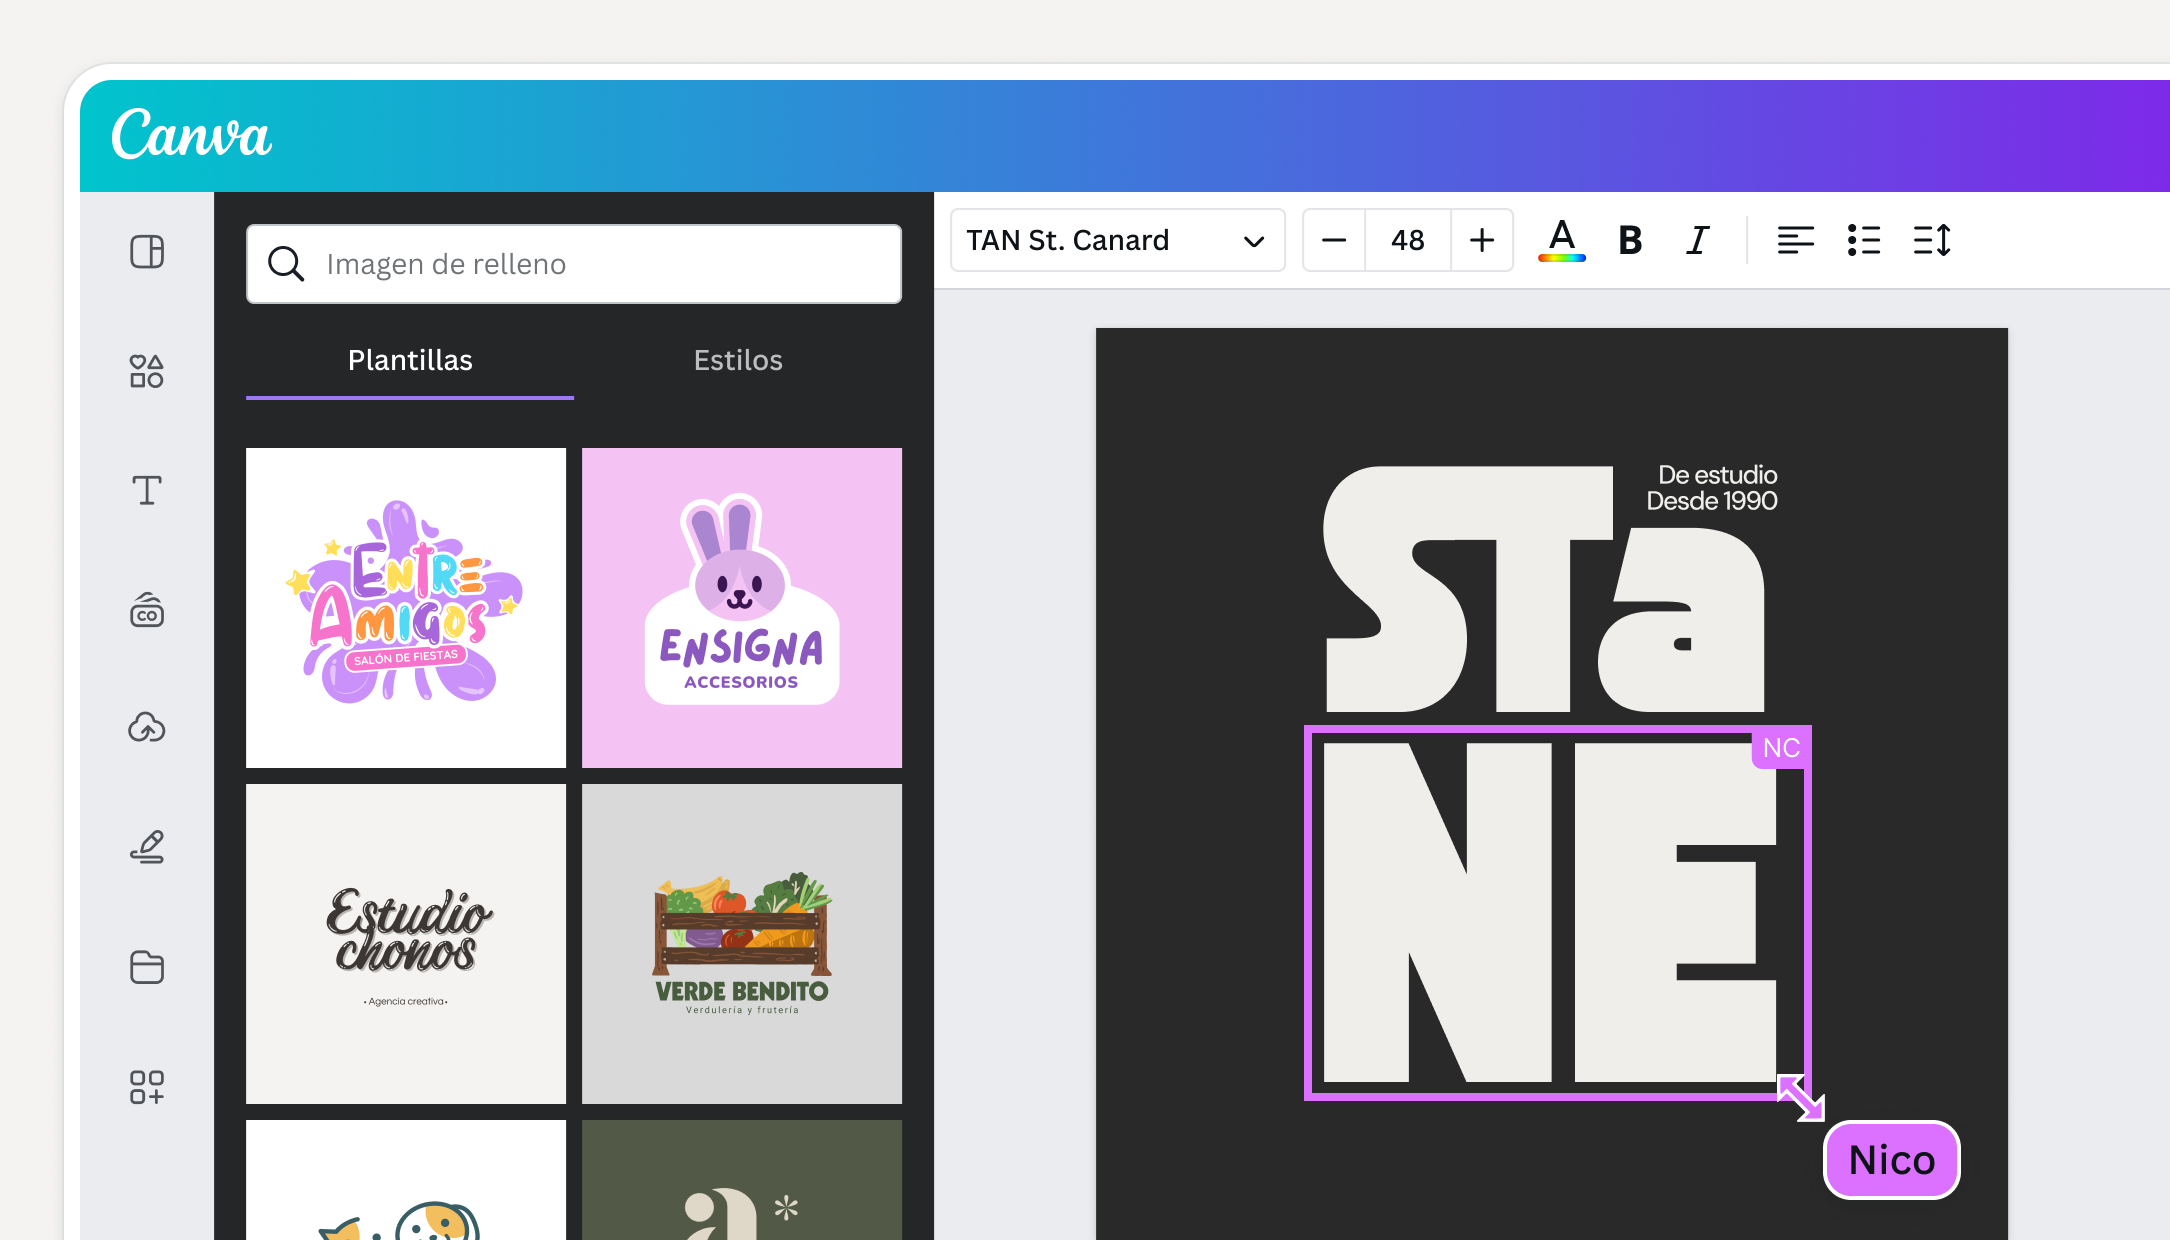2170x1240 pixels.
Task: Select the Verde Bendito template
Action: click(742, 944)
